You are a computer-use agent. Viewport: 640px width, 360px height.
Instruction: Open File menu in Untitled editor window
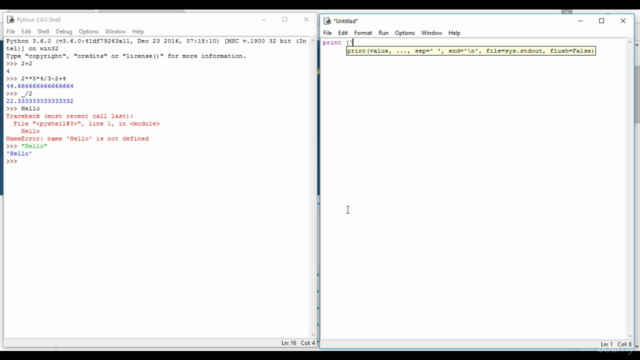click(x=327, y=33)
